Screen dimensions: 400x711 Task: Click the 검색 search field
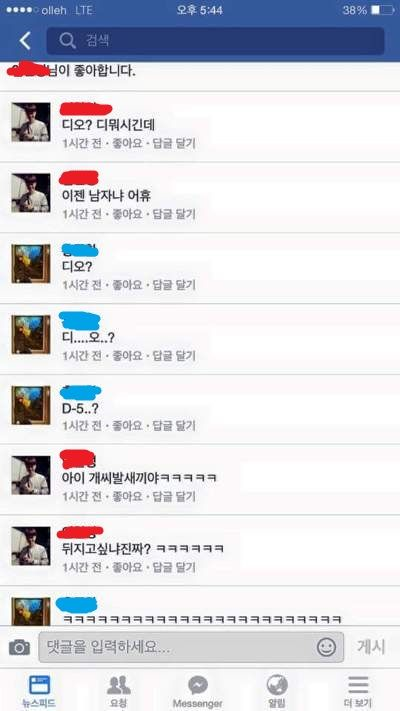(x=215, y=41)
